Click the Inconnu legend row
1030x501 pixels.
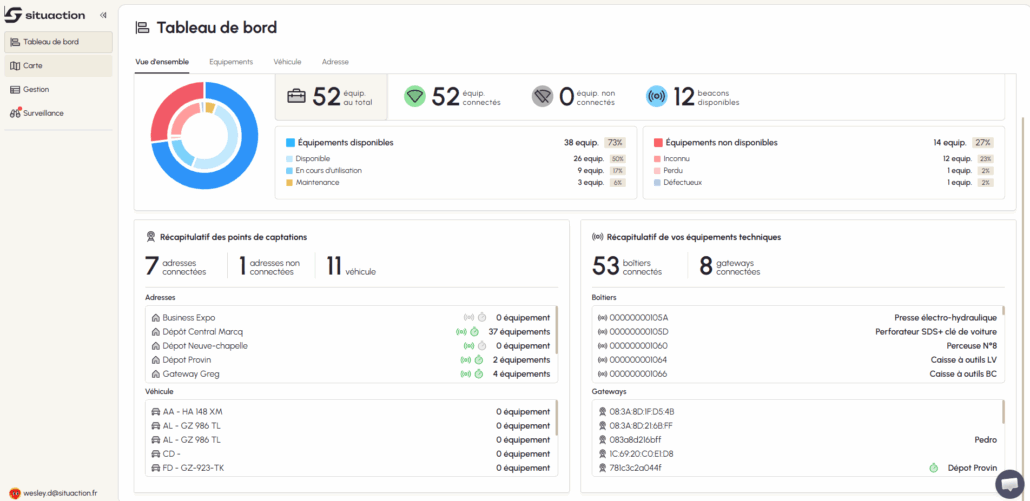click(824, 159)
